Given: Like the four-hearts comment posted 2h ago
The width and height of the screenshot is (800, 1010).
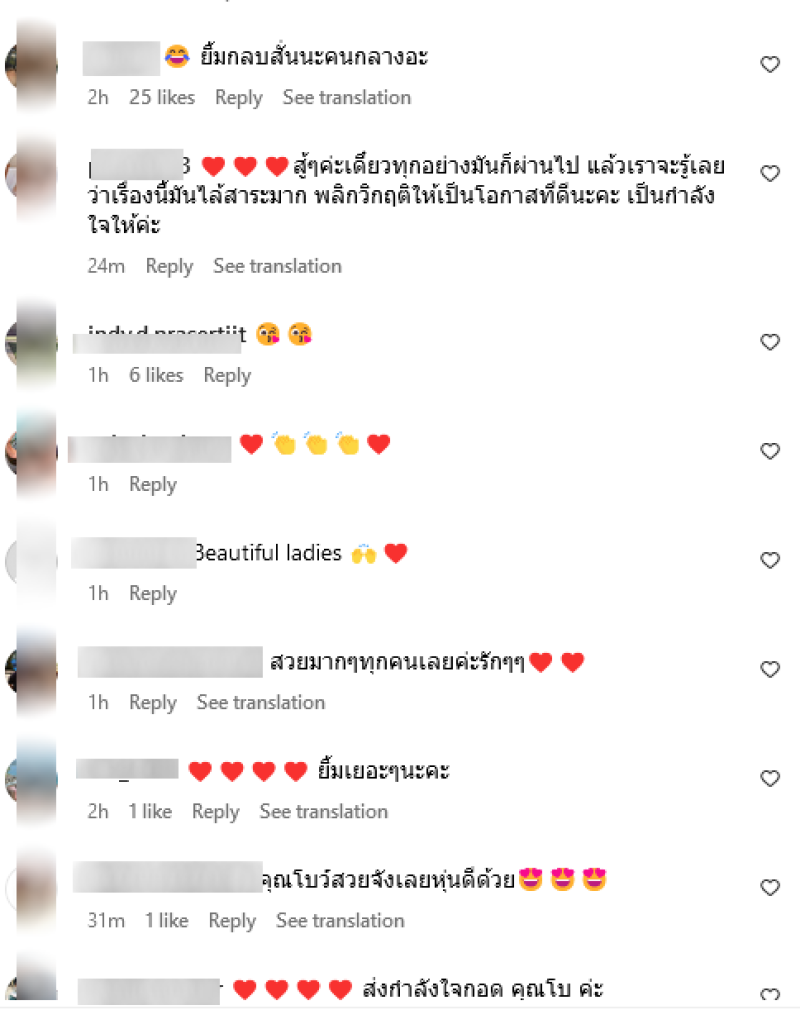Looking at the screenshot, I should tap(770, 778).
